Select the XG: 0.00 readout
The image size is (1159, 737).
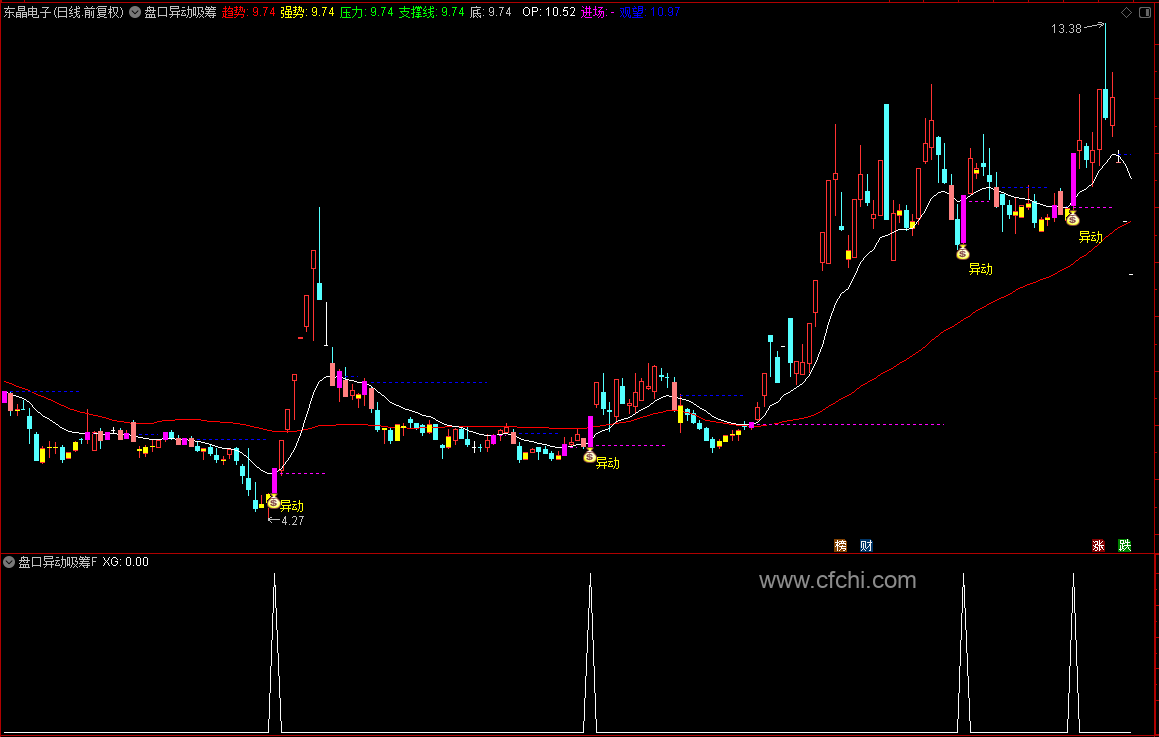click(x=126, y=562)
